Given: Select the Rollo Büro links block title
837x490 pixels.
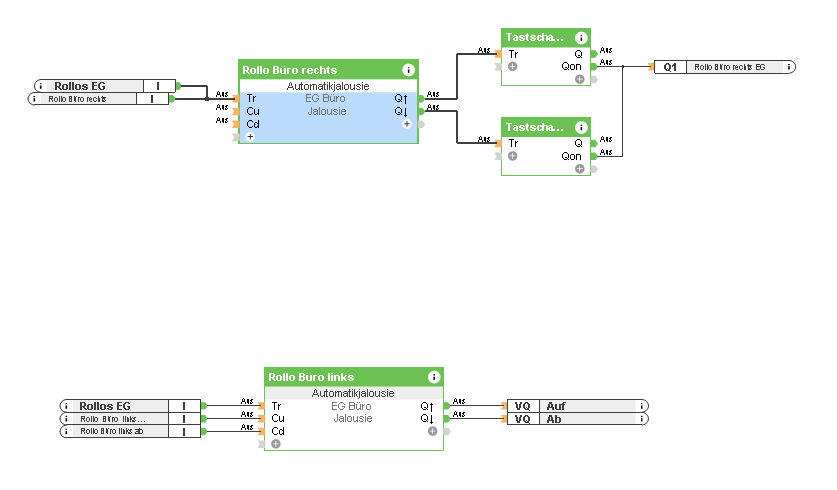Looking at the screenshot, I should pos(311,377).
